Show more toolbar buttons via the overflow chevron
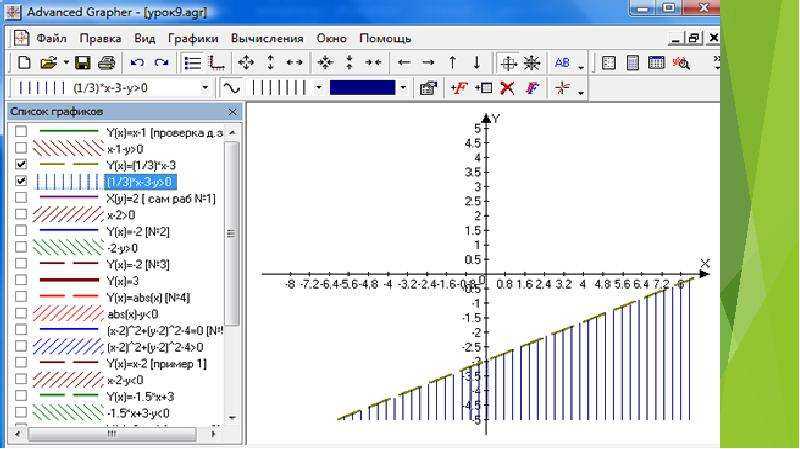 click(x=716, y=63)
